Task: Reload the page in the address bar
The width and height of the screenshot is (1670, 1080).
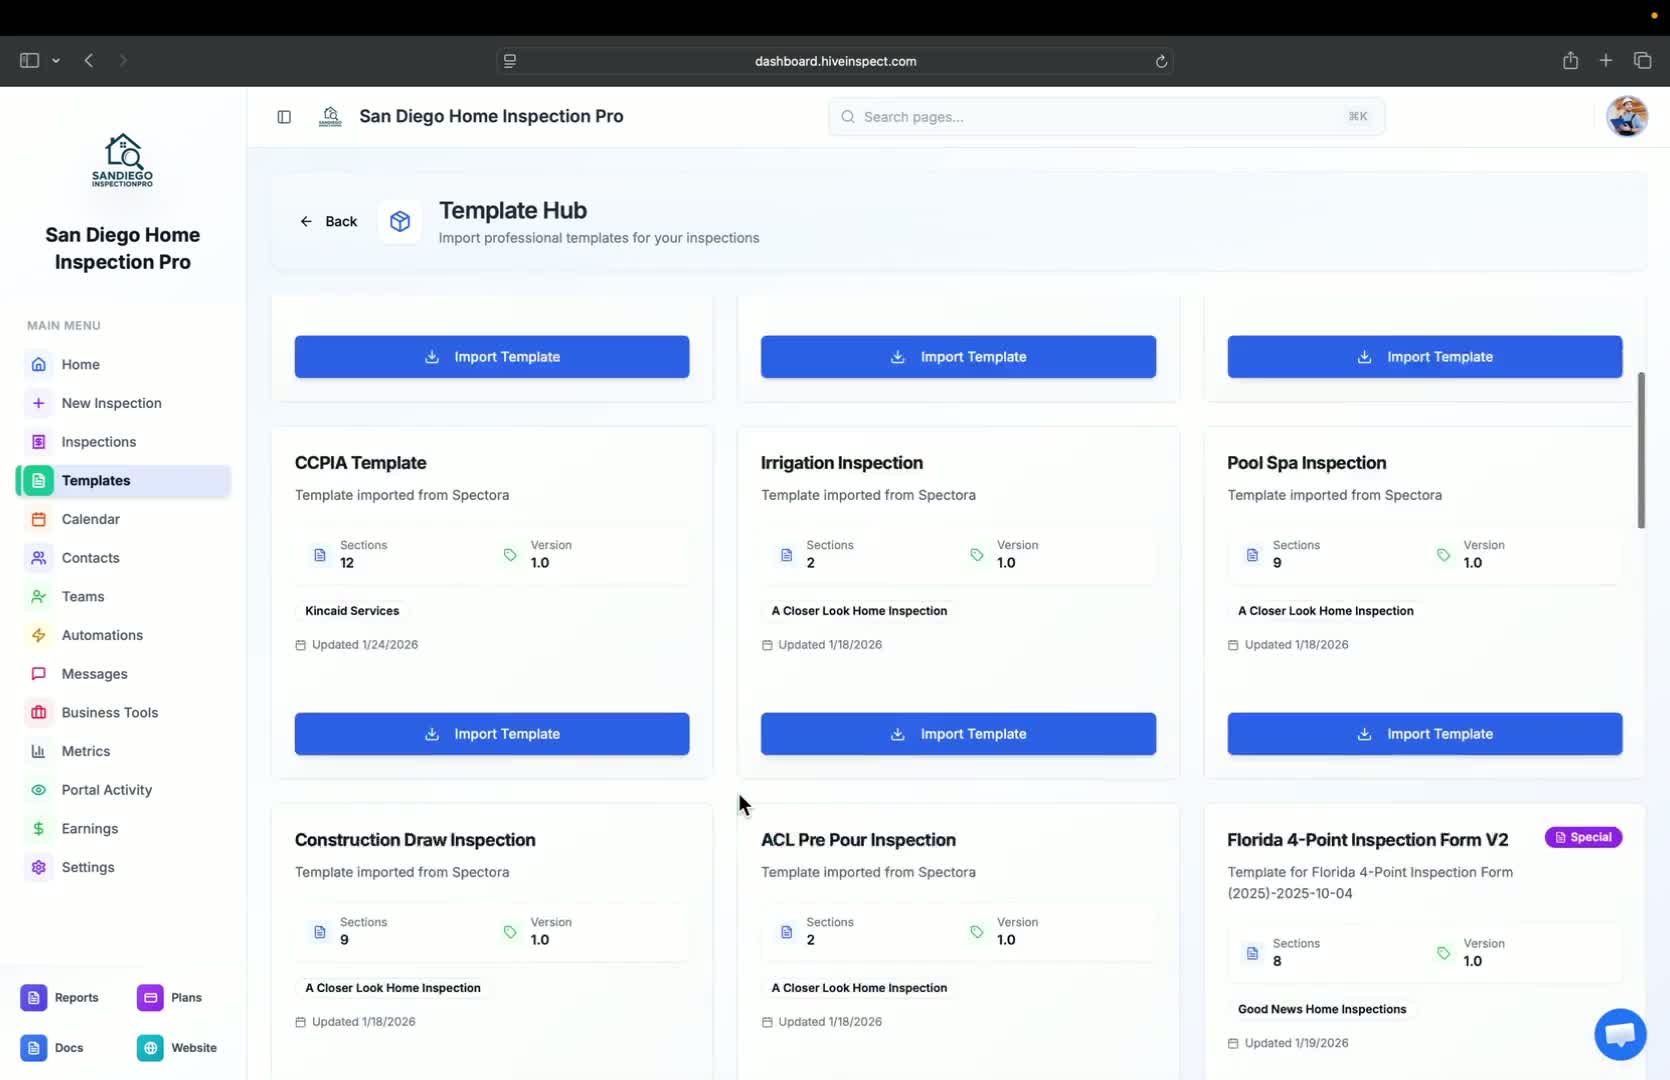Action: click(1161, 61)
